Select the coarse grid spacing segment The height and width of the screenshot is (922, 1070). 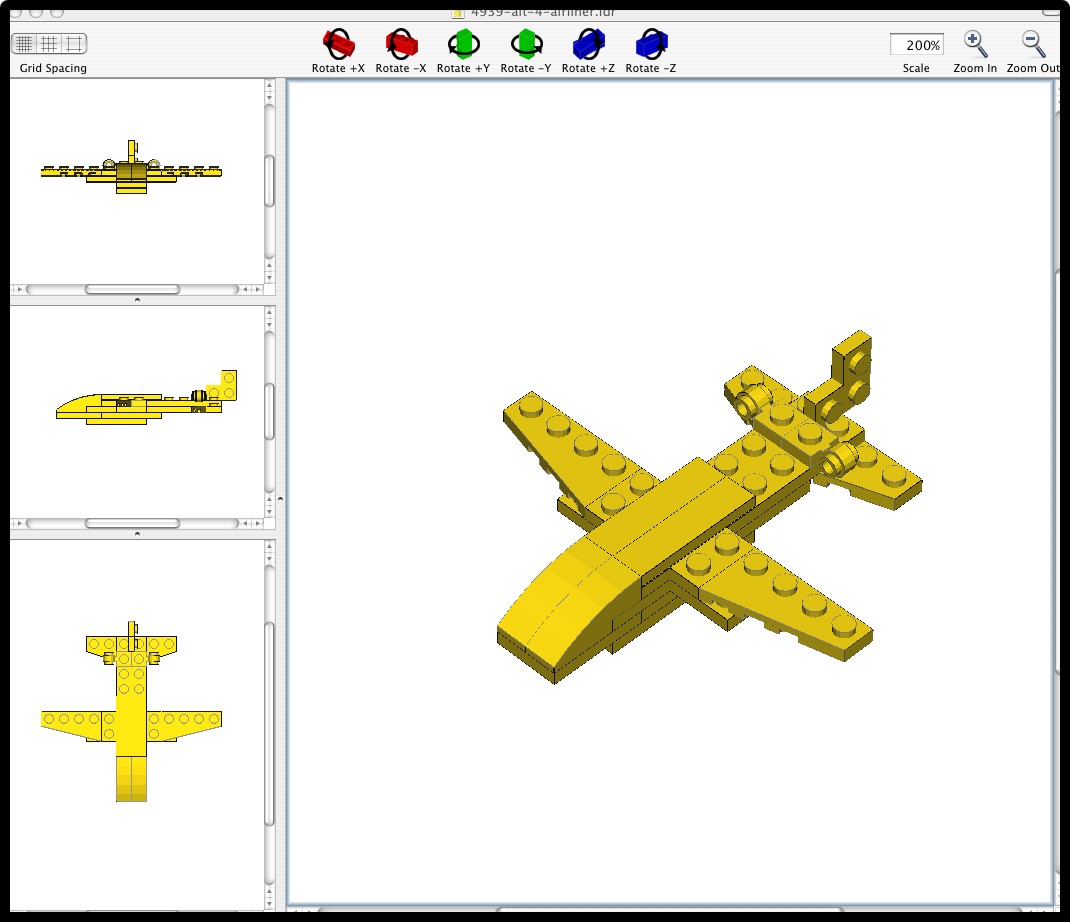click(x=74, y=44)
